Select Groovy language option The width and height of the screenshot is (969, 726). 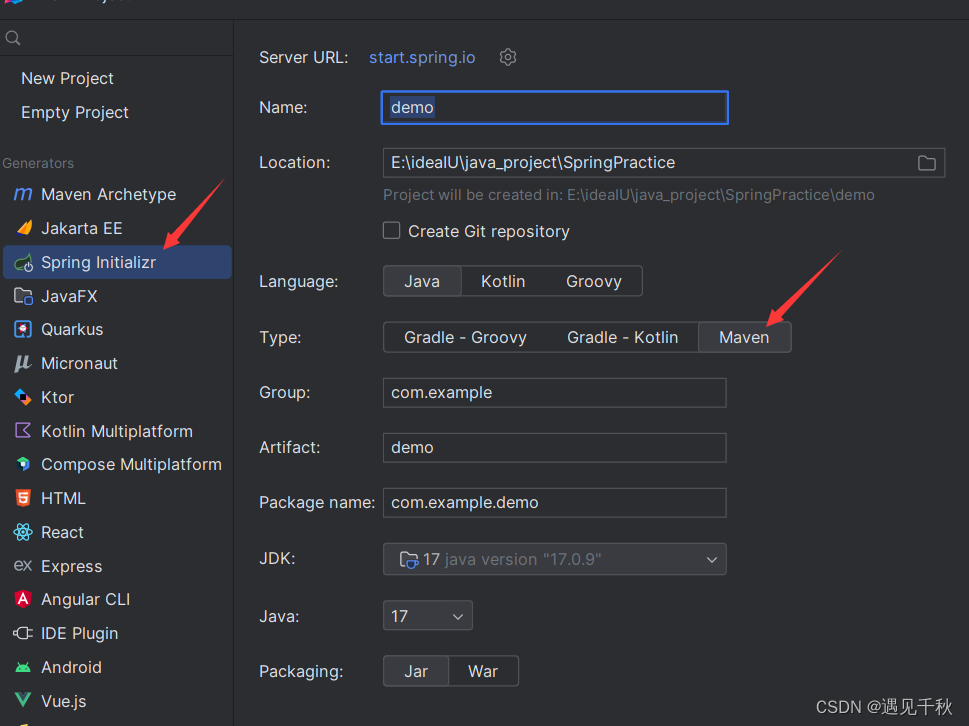(x=594, y=281)
